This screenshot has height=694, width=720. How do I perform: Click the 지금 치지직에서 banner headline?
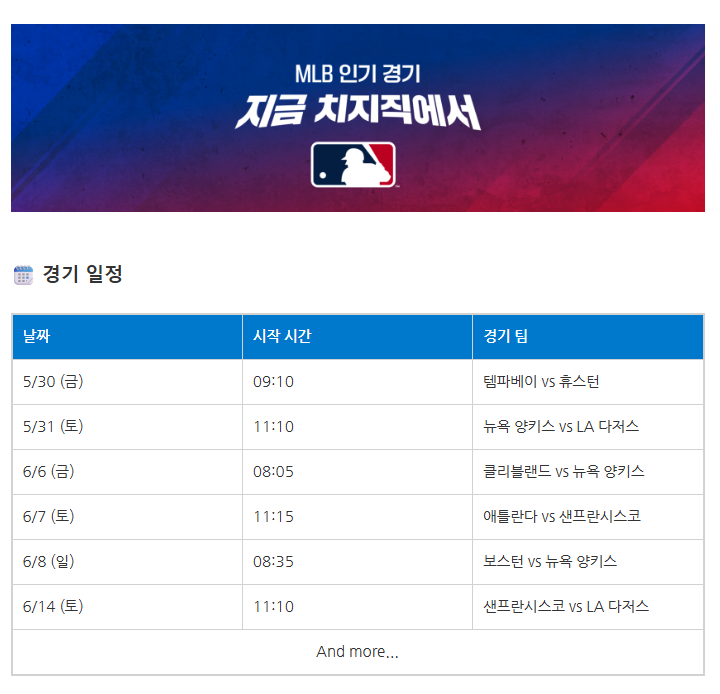pos(358,112)
